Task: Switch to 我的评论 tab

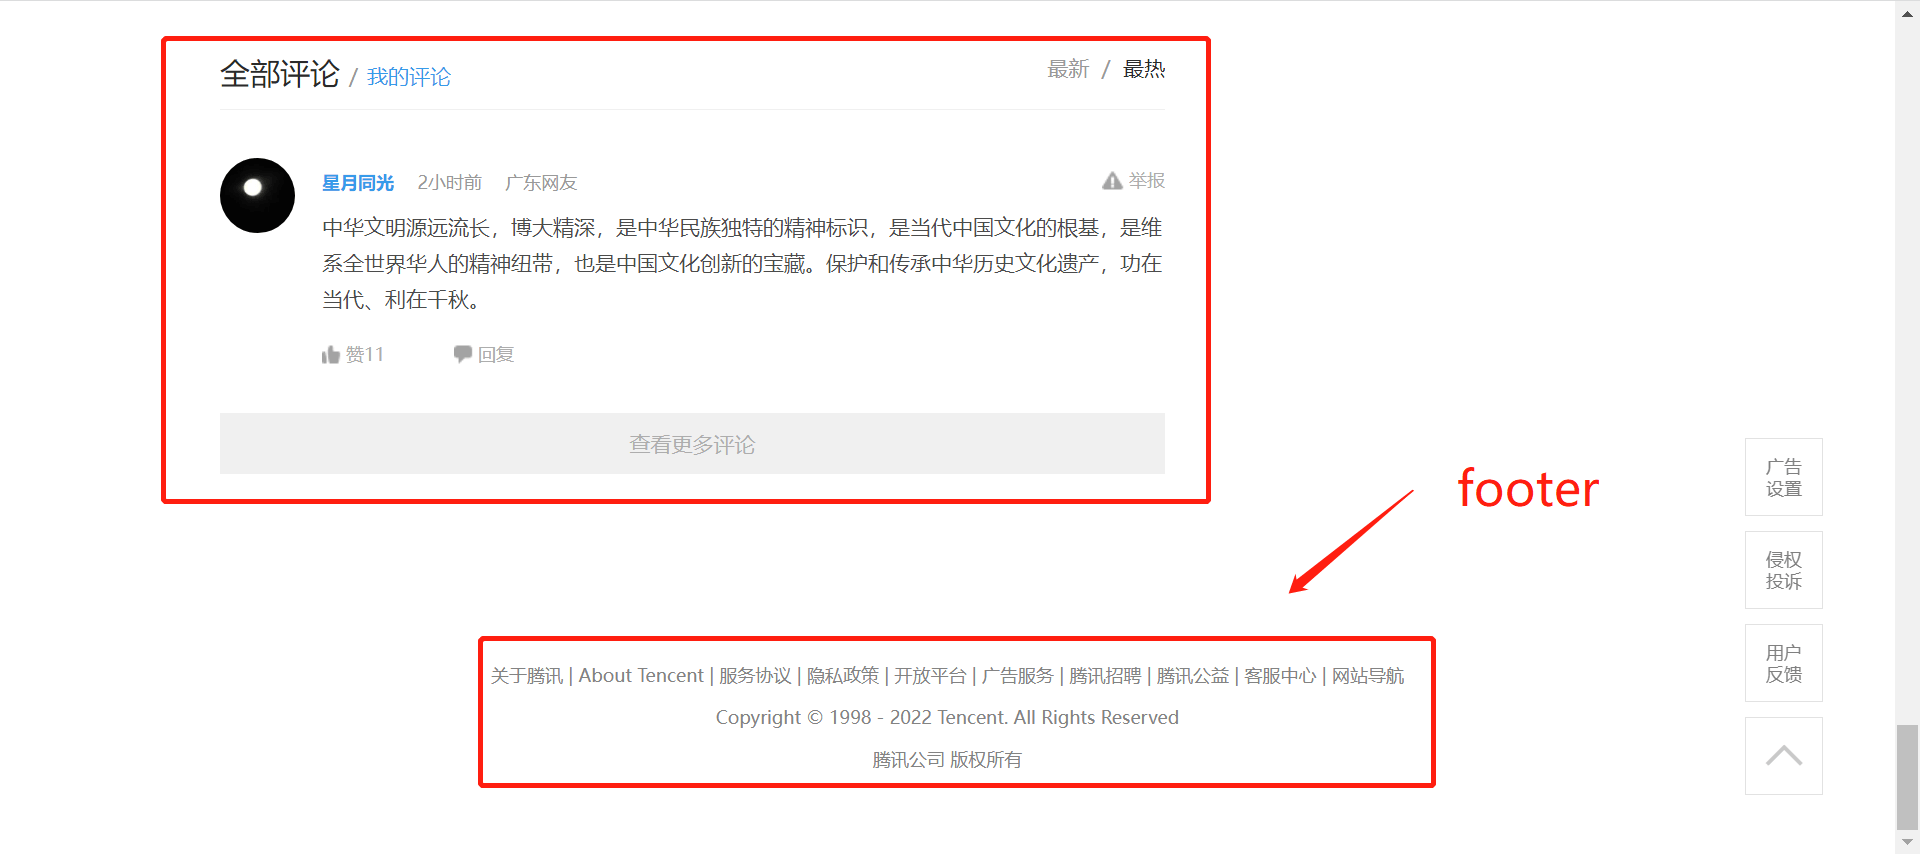Action: click(x=409, y=77)
